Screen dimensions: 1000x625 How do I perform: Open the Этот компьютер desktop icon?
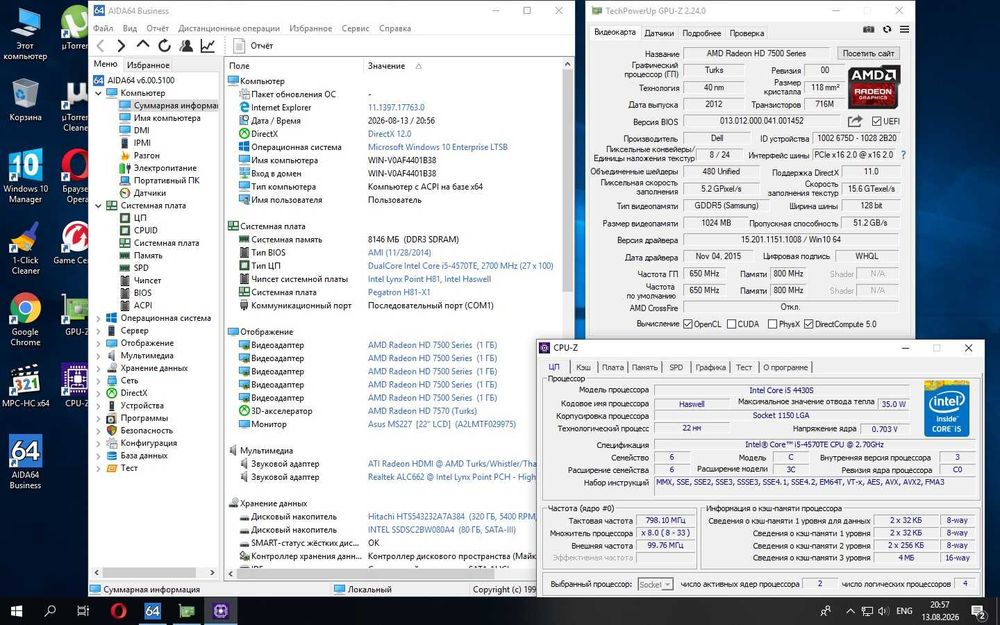coord(26,34)
